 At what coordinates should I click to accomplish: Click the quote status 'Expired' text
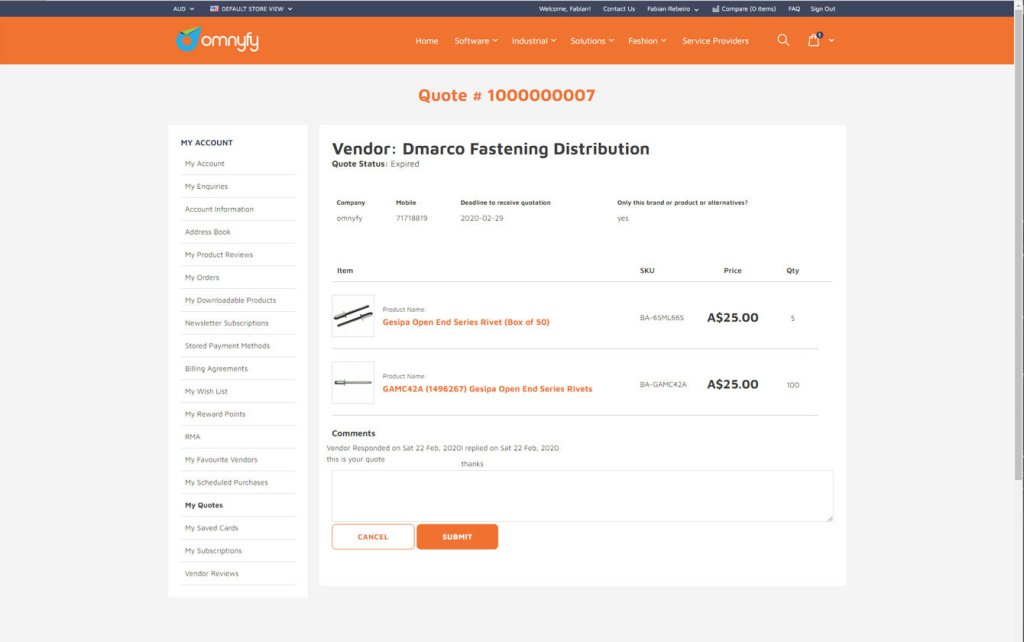[x=405, y=164]
